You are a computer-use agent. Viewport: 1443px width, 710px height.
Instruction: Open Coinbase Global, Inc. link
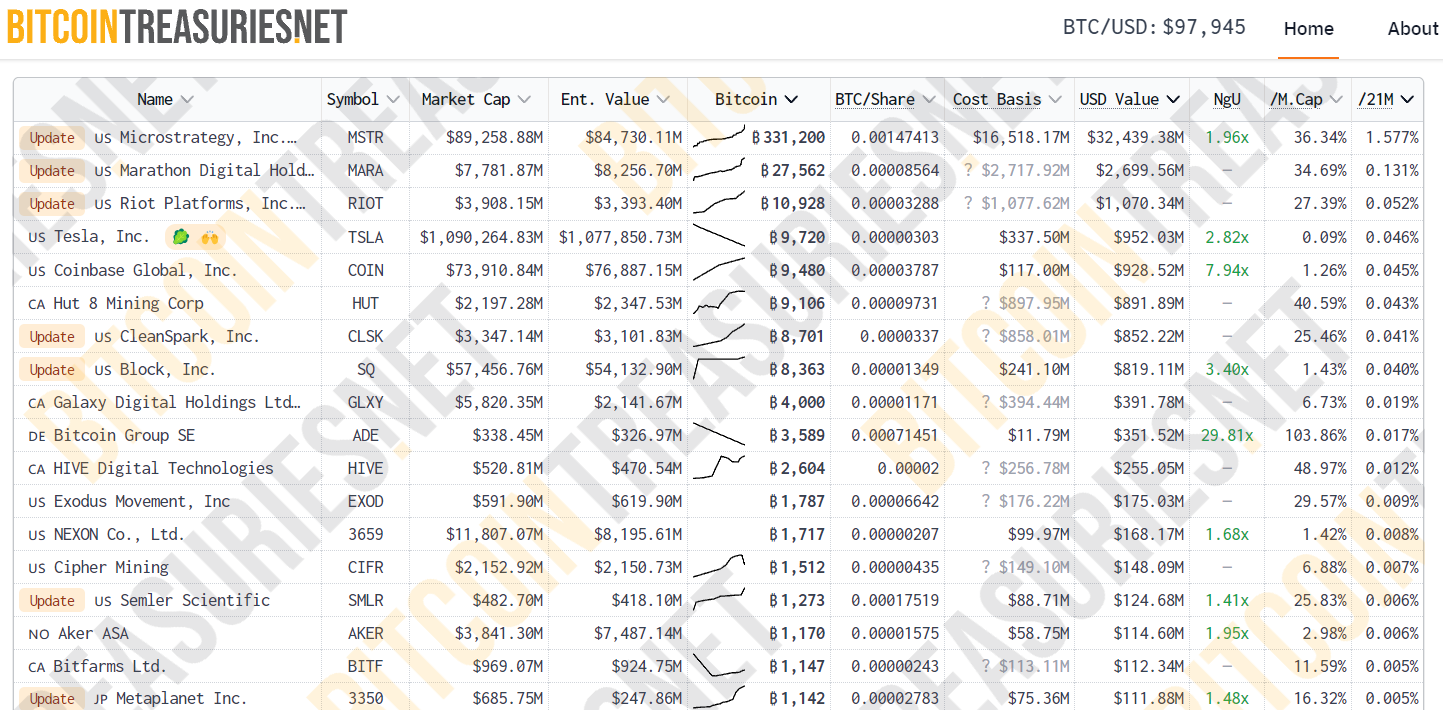pyautogui.click(x=146, y=270)
